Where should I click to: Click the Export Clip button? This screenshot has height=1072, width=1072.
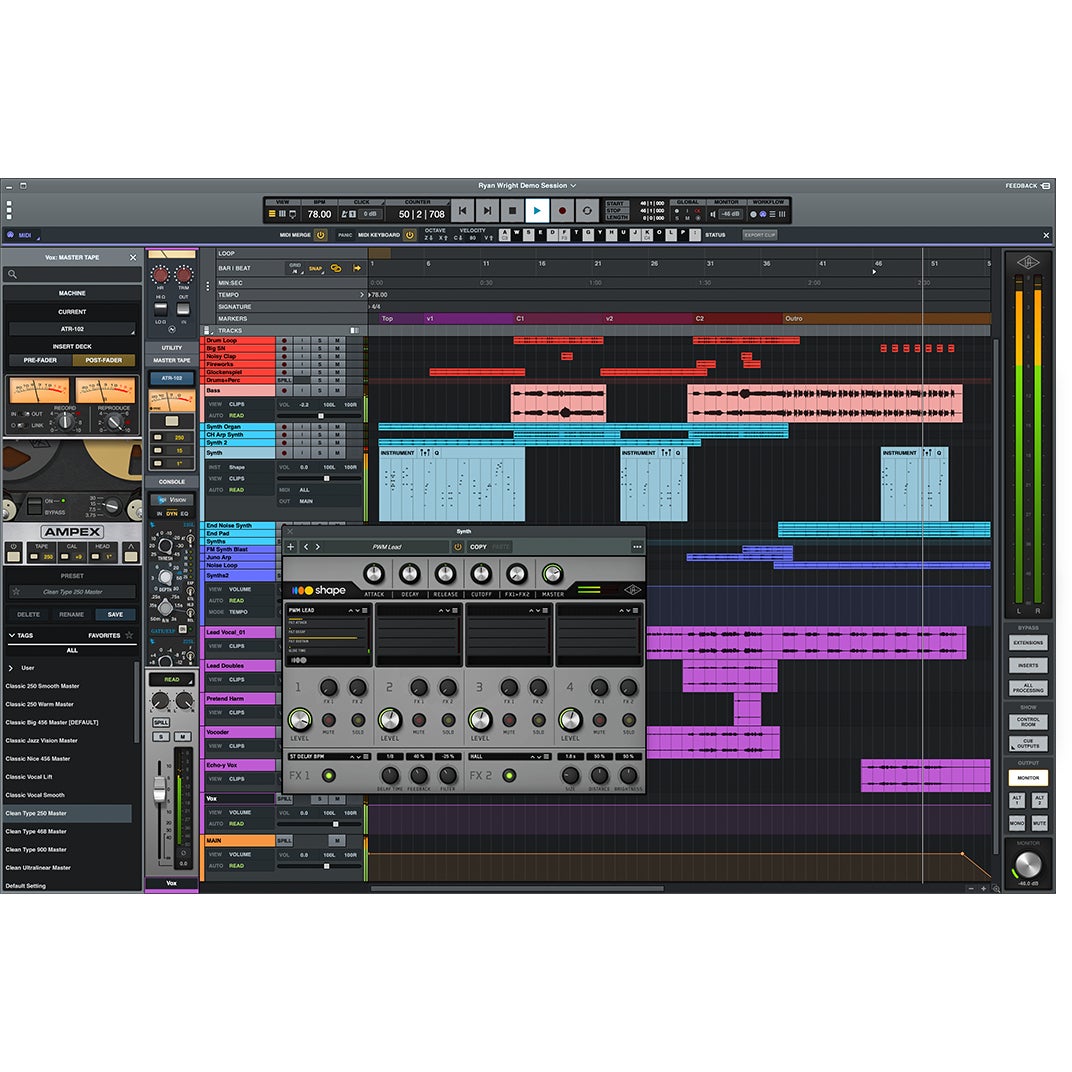coord(760,235)
